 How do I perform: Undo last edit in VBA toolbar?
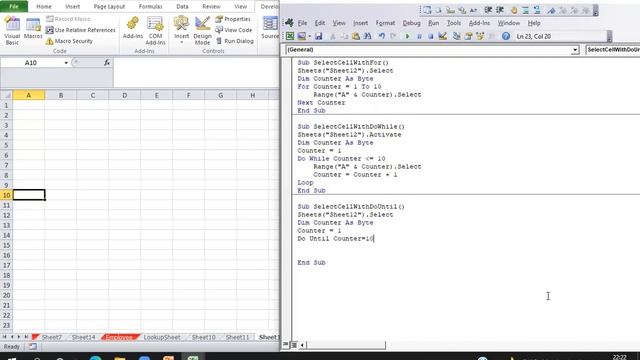click(x=382, y=36)
